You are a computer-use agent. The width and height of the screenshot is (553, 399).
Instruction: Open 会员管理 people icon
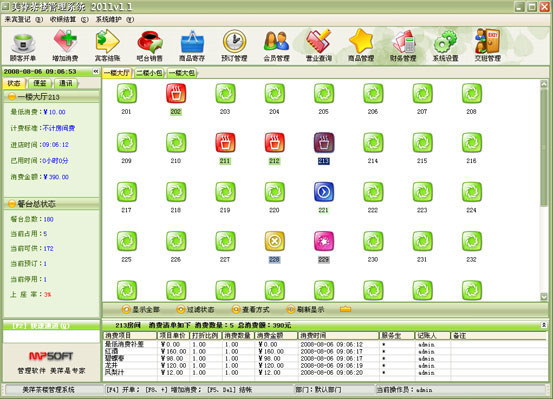click(x=276, y=42)
